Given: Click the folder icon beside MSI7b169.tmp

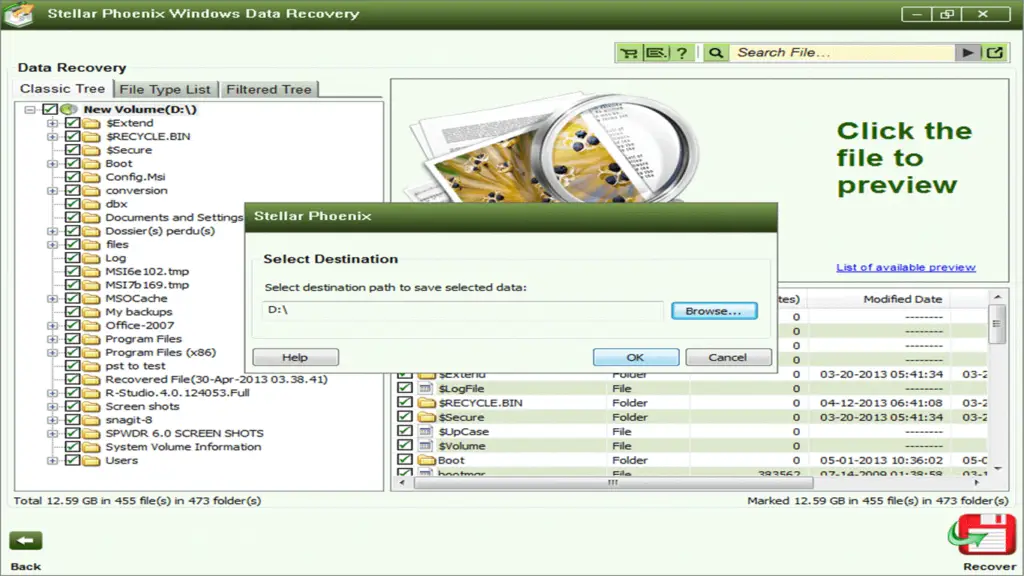Looking at the screenshot, I should [x=91, y=285].
